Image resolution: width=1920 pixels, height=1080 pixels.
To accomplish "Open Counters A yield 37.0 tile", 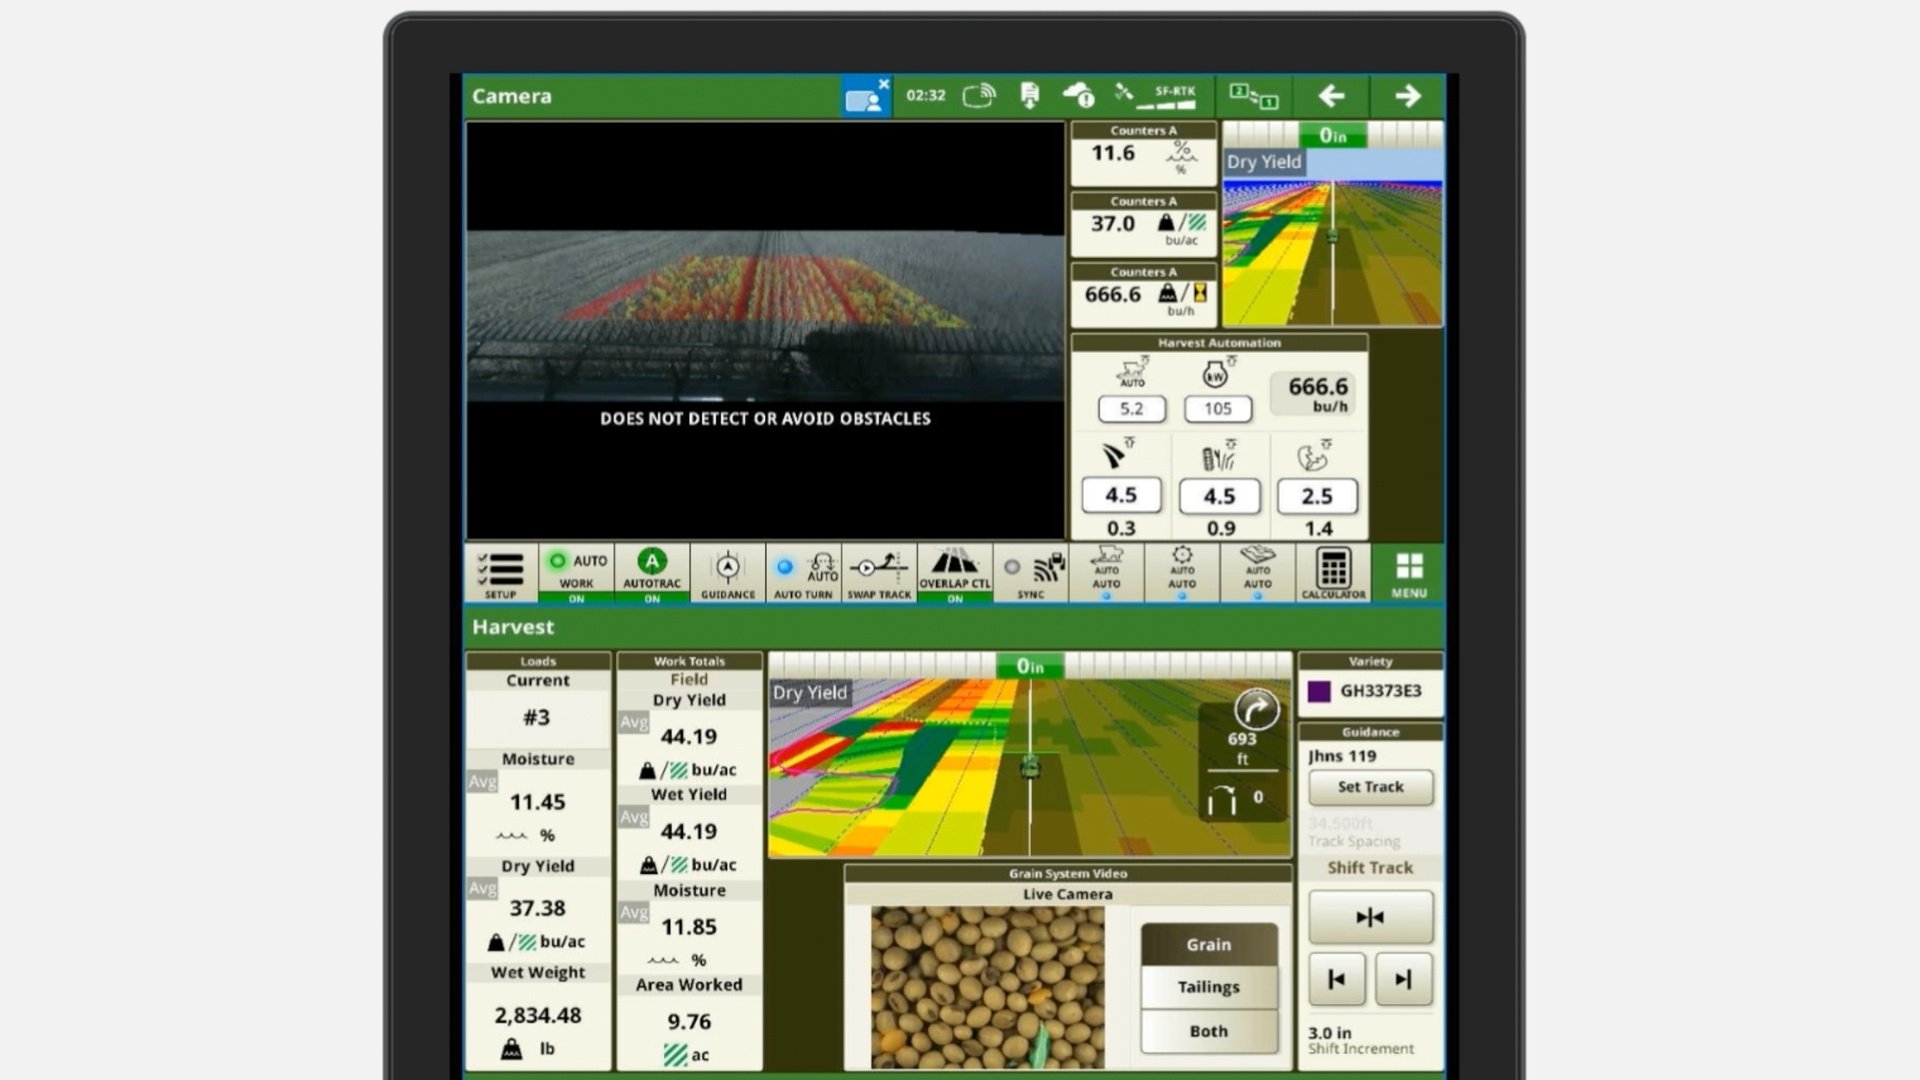I will [1144, 225].
